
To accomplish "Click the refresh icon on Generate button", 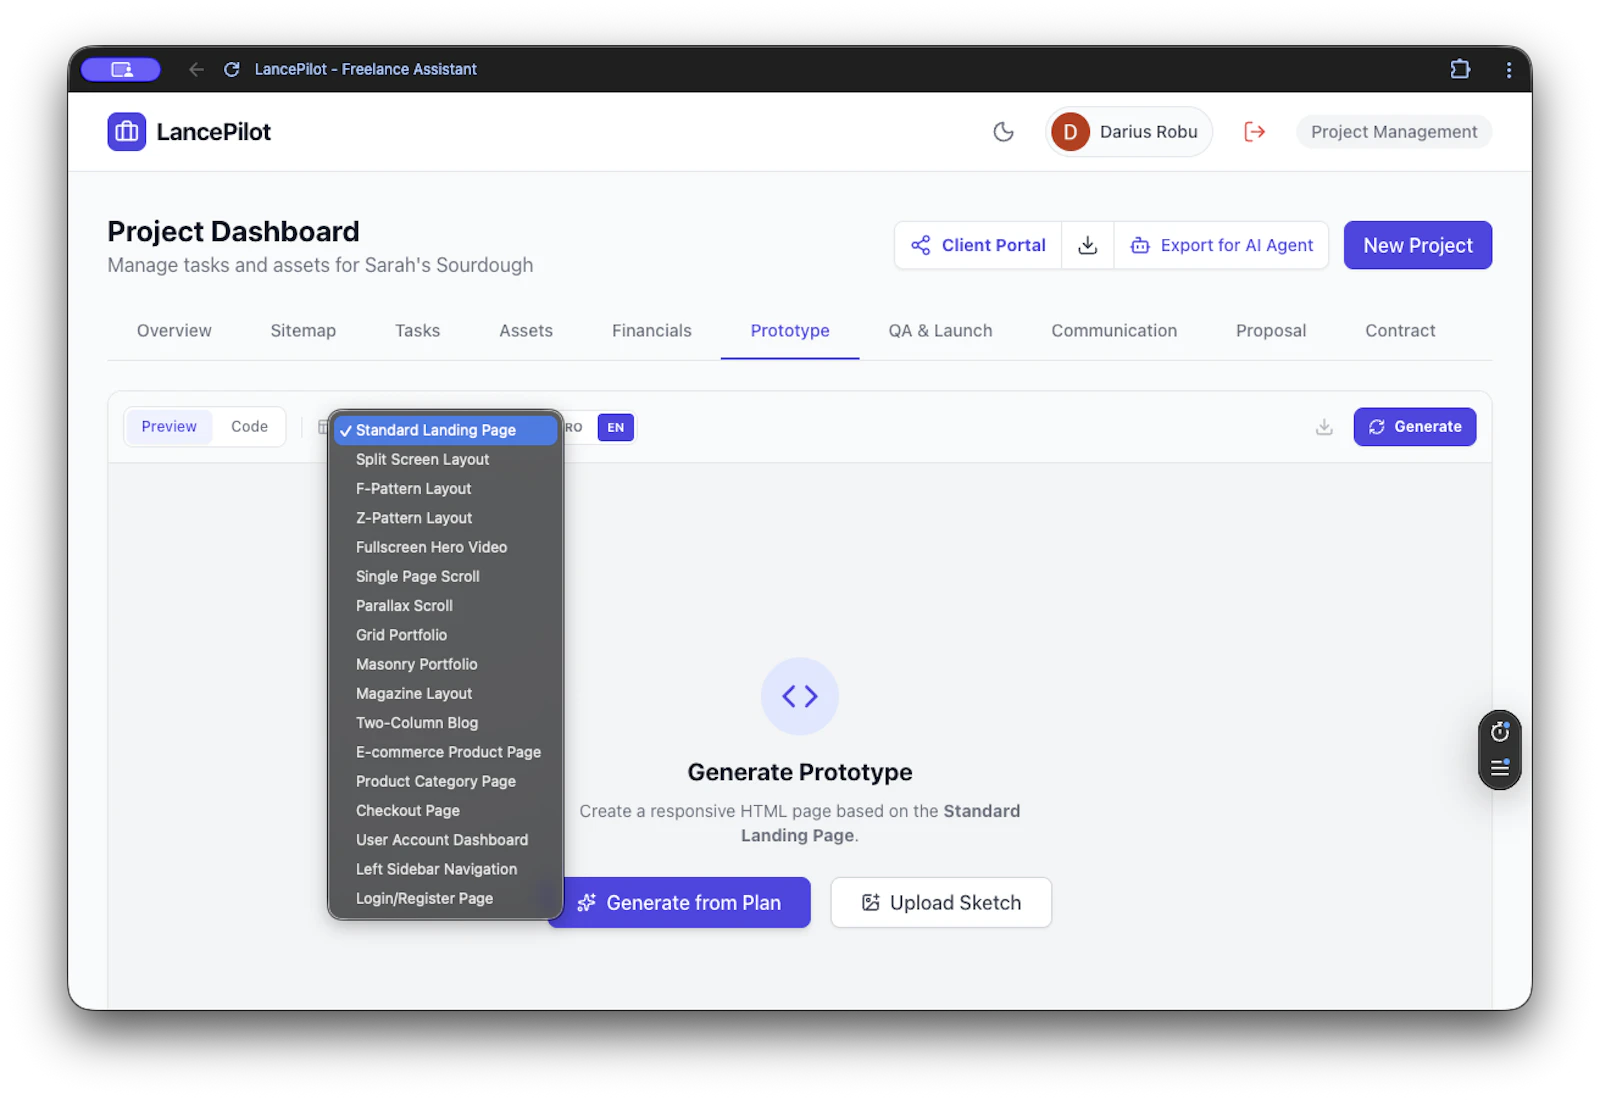I will (1377, 427).
